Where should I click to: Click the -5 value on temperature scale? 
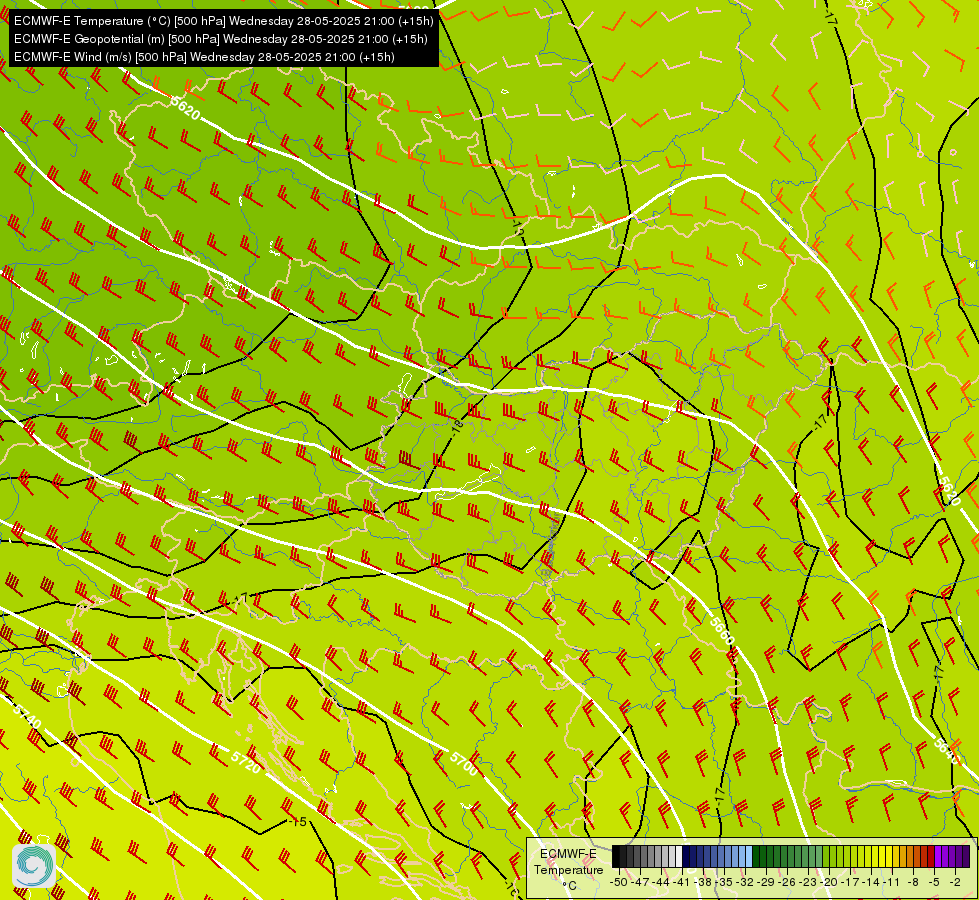pos(933,883)
